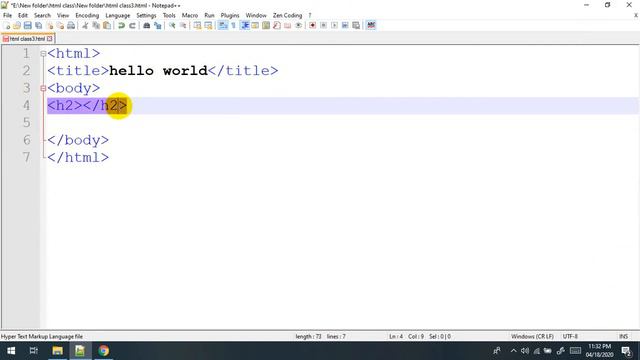Viewport: 640px width, 360px height.
Task: Click the Save All toolbar icon
Action: 38,25
